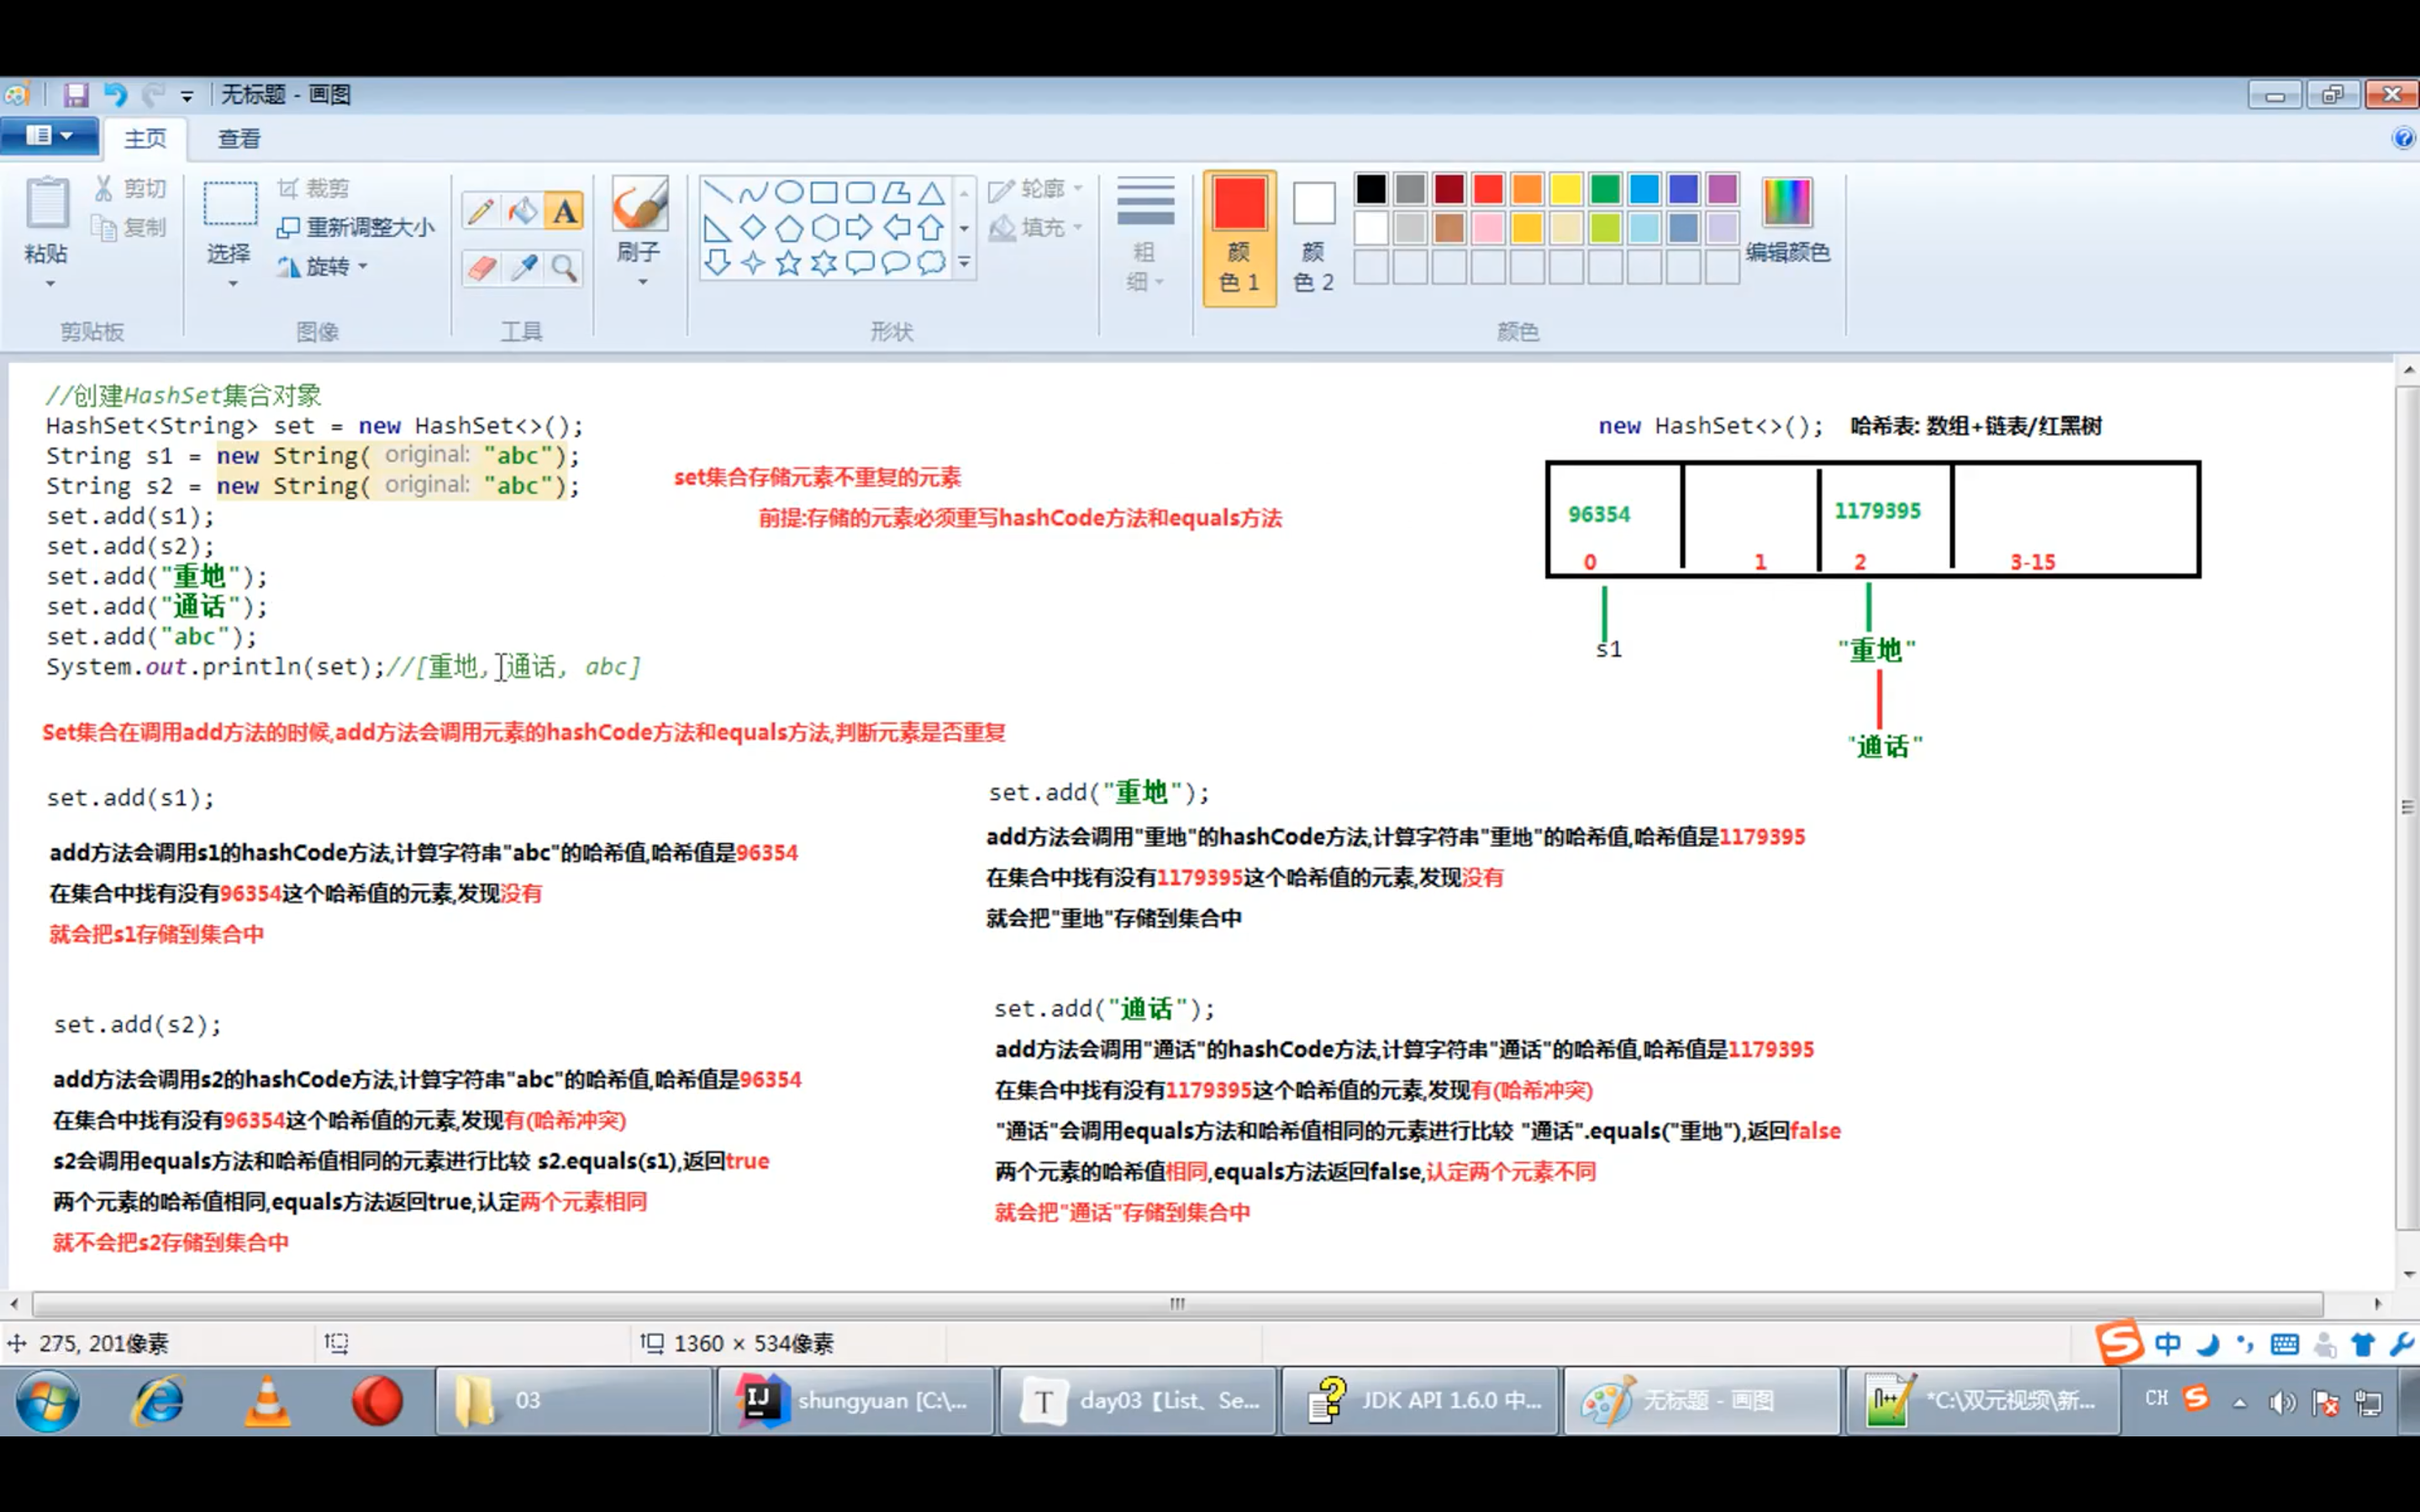Expand the shapes gallery more arrow
This screenshot has width=2420, height=1512.
[x=965, y=263]
